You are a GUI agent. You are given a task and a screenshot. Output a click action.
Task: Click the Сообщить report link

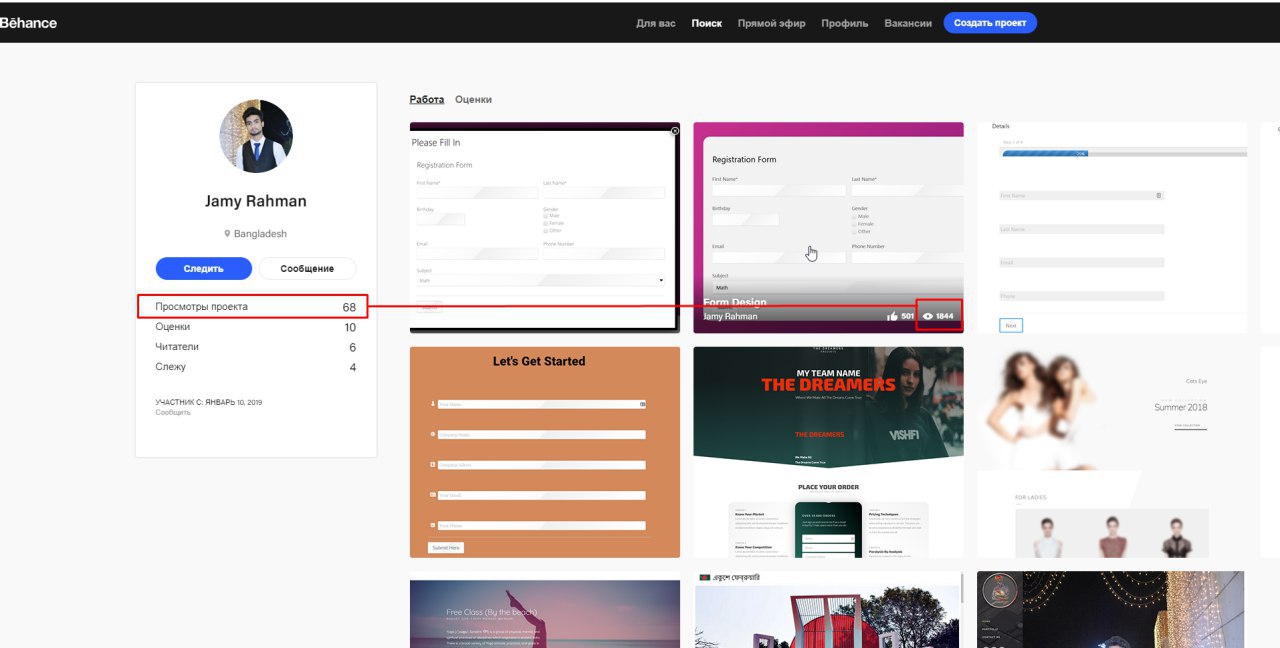pos(173,412)
